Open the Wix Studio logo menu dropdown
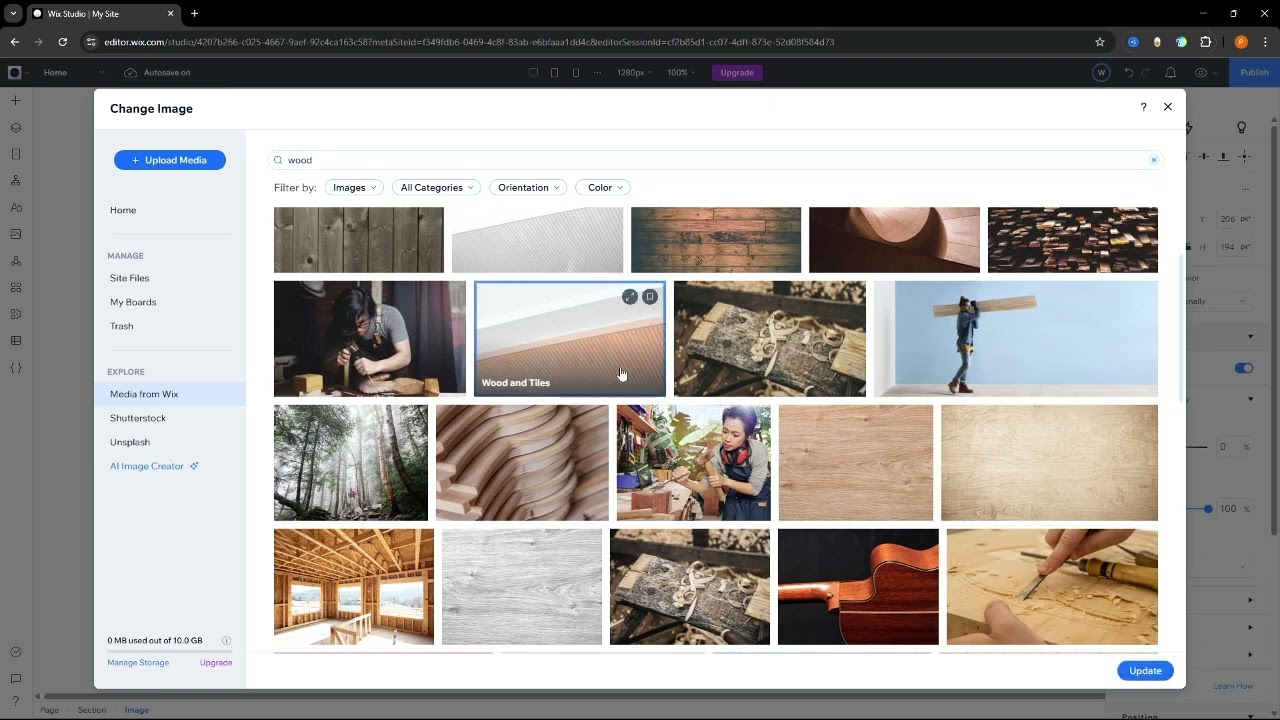 pos(18,72)
